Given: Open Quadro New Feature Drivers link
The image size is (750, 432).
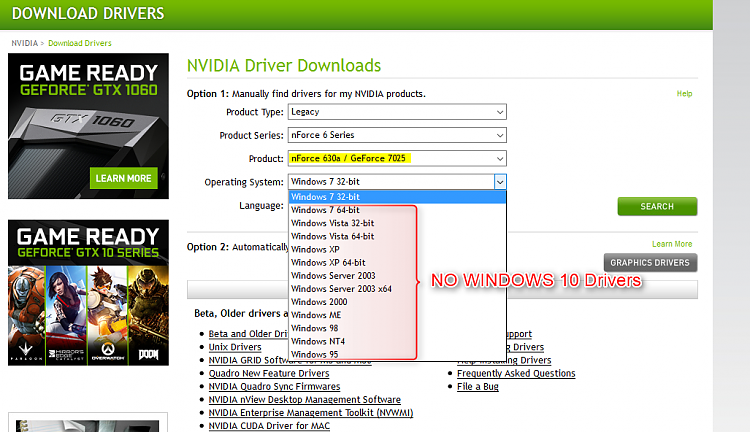Looking at the screenshot, I should (x=269, y=373).
